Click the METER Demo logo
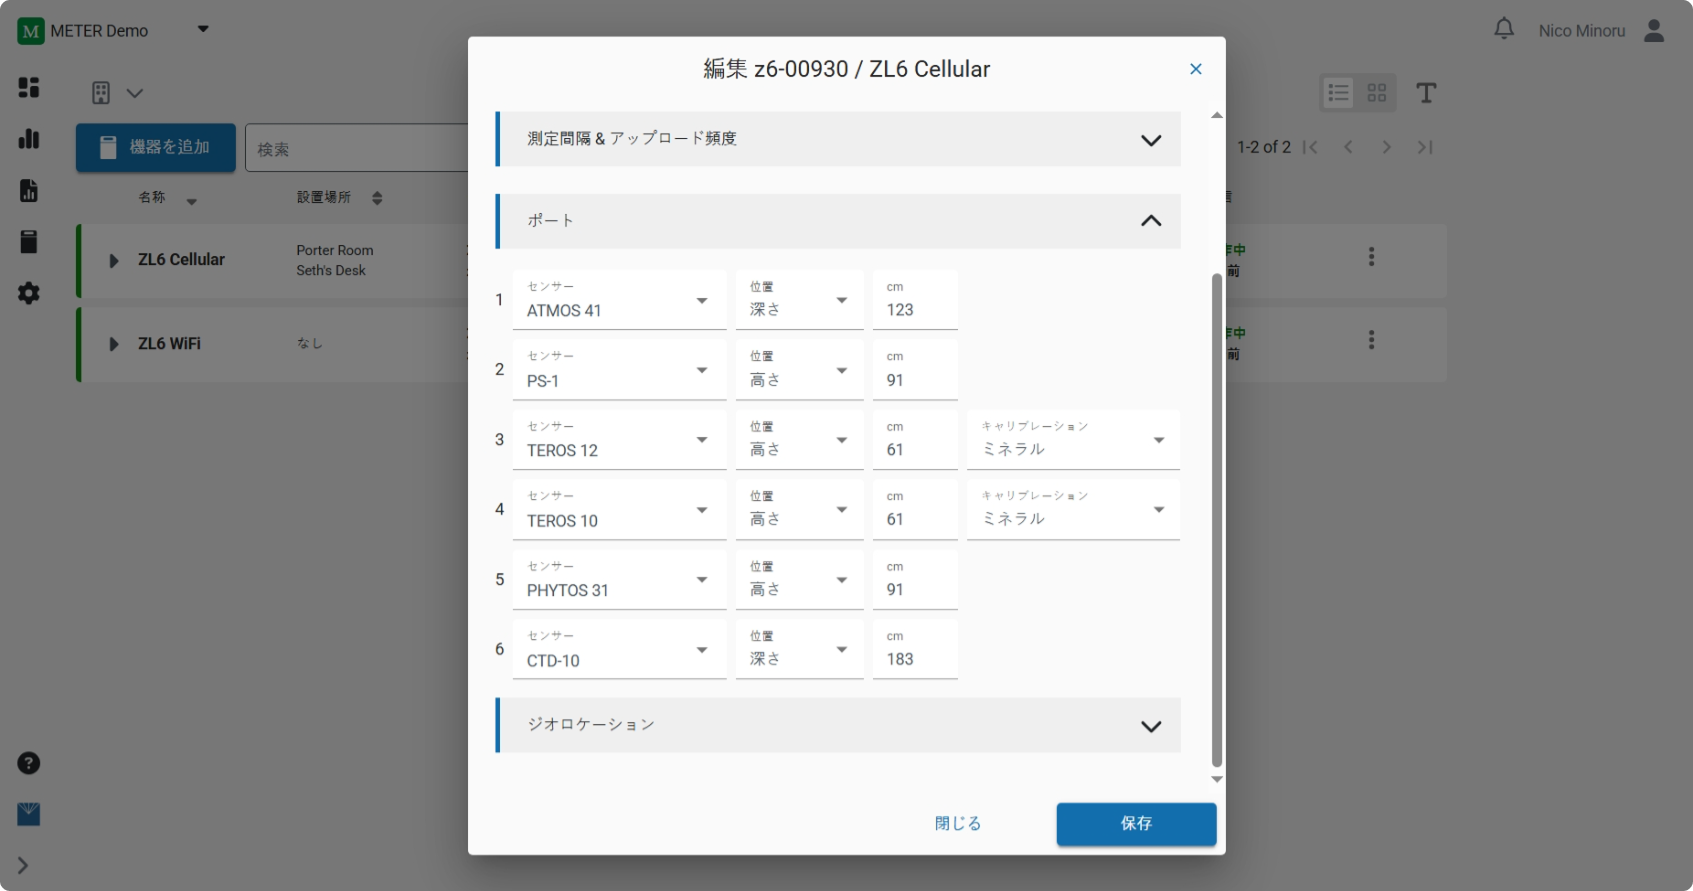Screen dimensions: 1693x891 [x=31, y=31]
